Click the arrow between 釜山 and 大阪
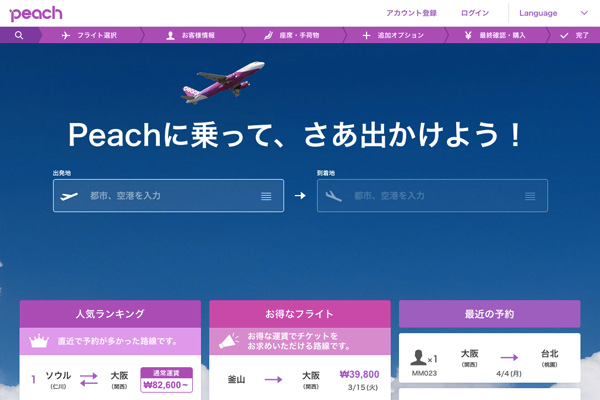 (x=274, y=379)
